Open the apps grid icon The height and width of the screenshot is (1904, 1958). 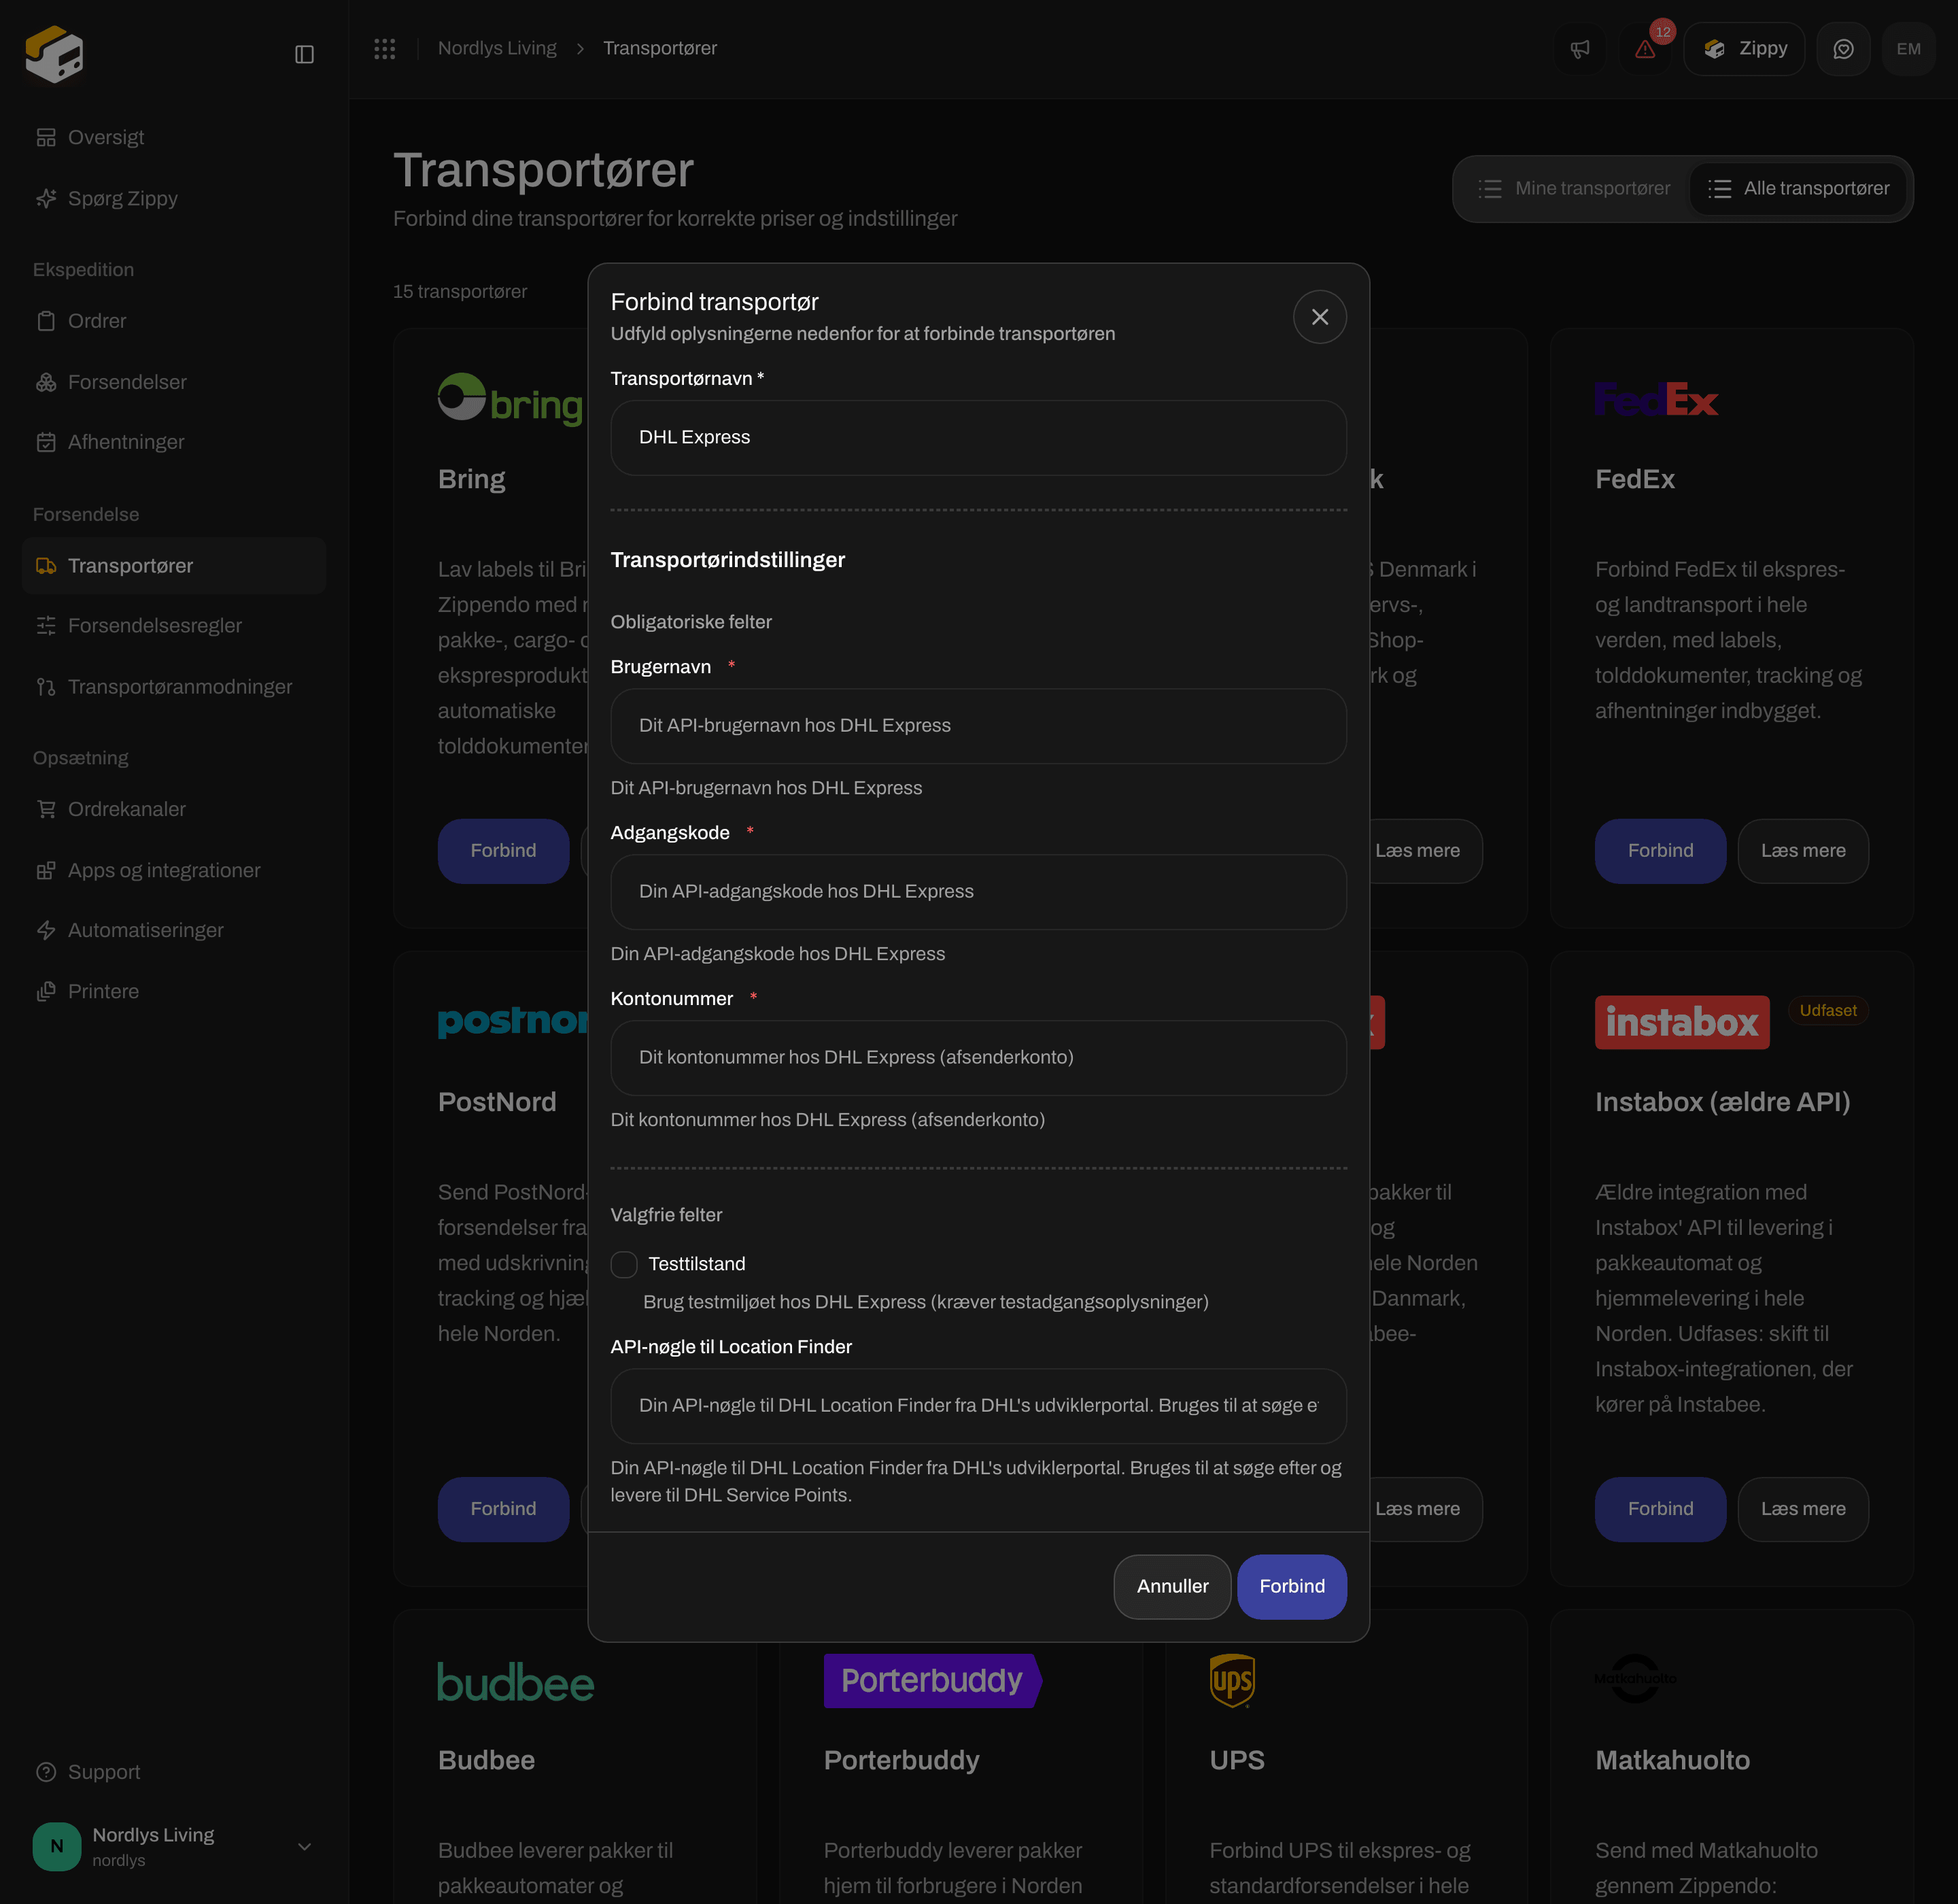[x=385, y=48]
